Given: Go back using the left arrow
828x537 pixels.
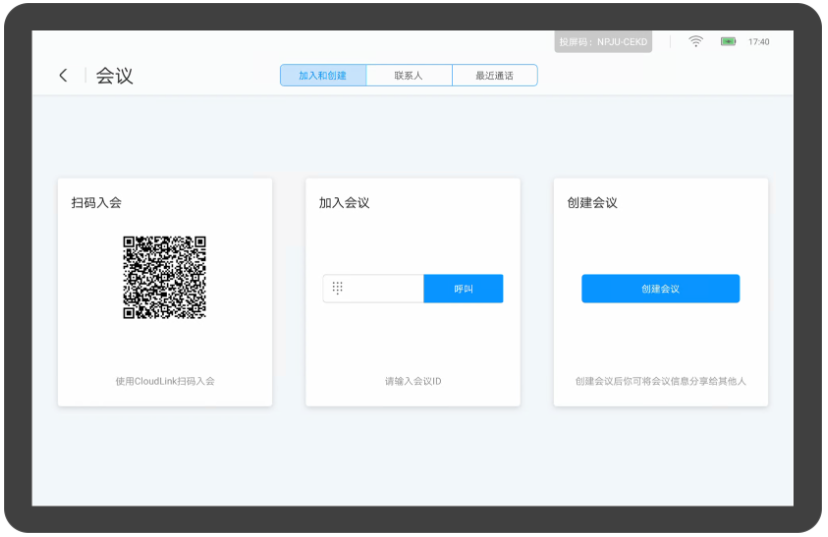Looking at the screenshot, I should tap(63, 76).
